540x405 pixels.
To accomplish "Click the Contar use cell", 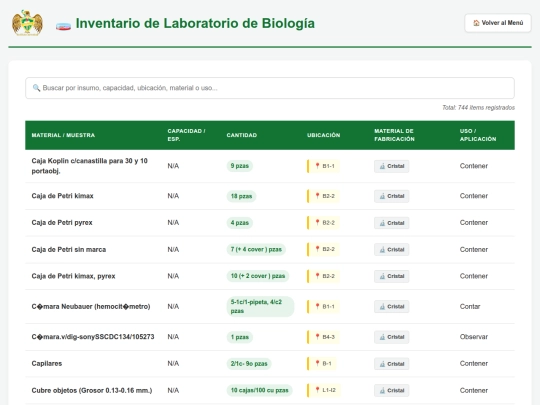I will click(470, 306).
